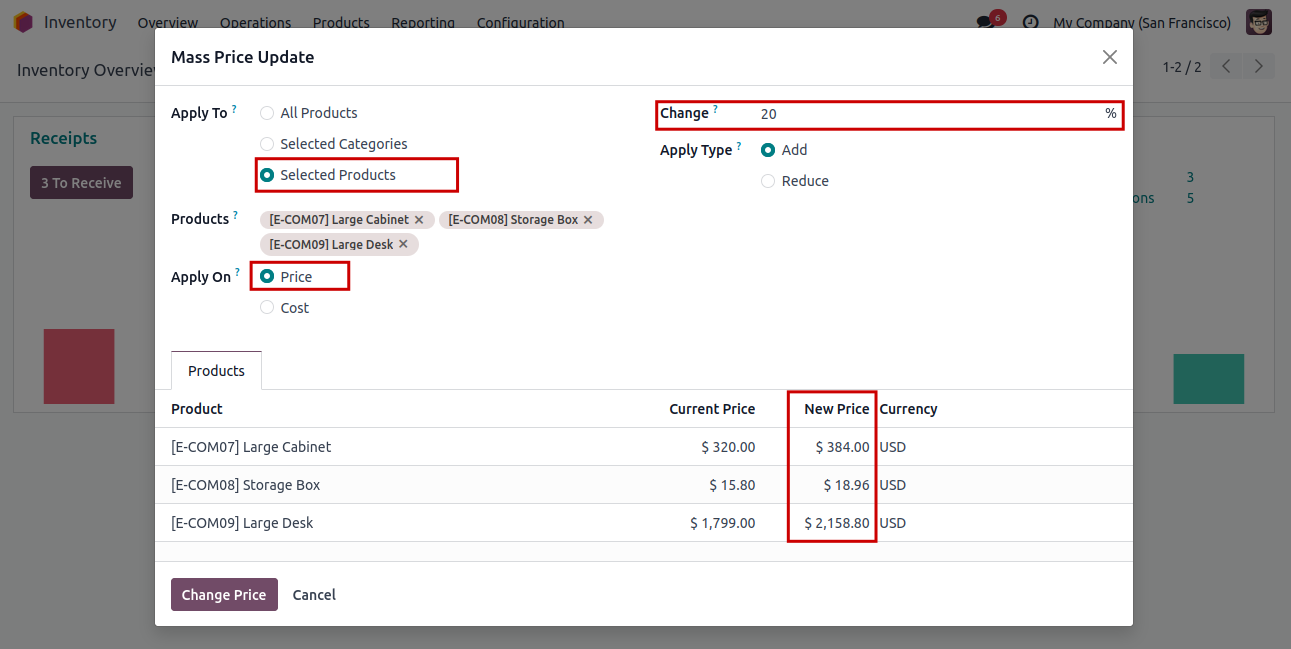Go to the next record arrow
Screen dimensions: 1291x649
coord(1258,67)
